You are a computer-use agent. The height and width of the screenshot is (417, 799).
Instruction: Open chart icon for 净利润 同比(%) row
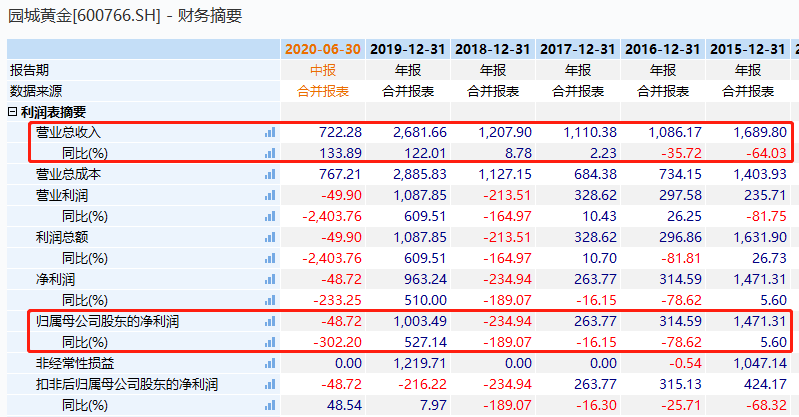(x=270, y=300)
